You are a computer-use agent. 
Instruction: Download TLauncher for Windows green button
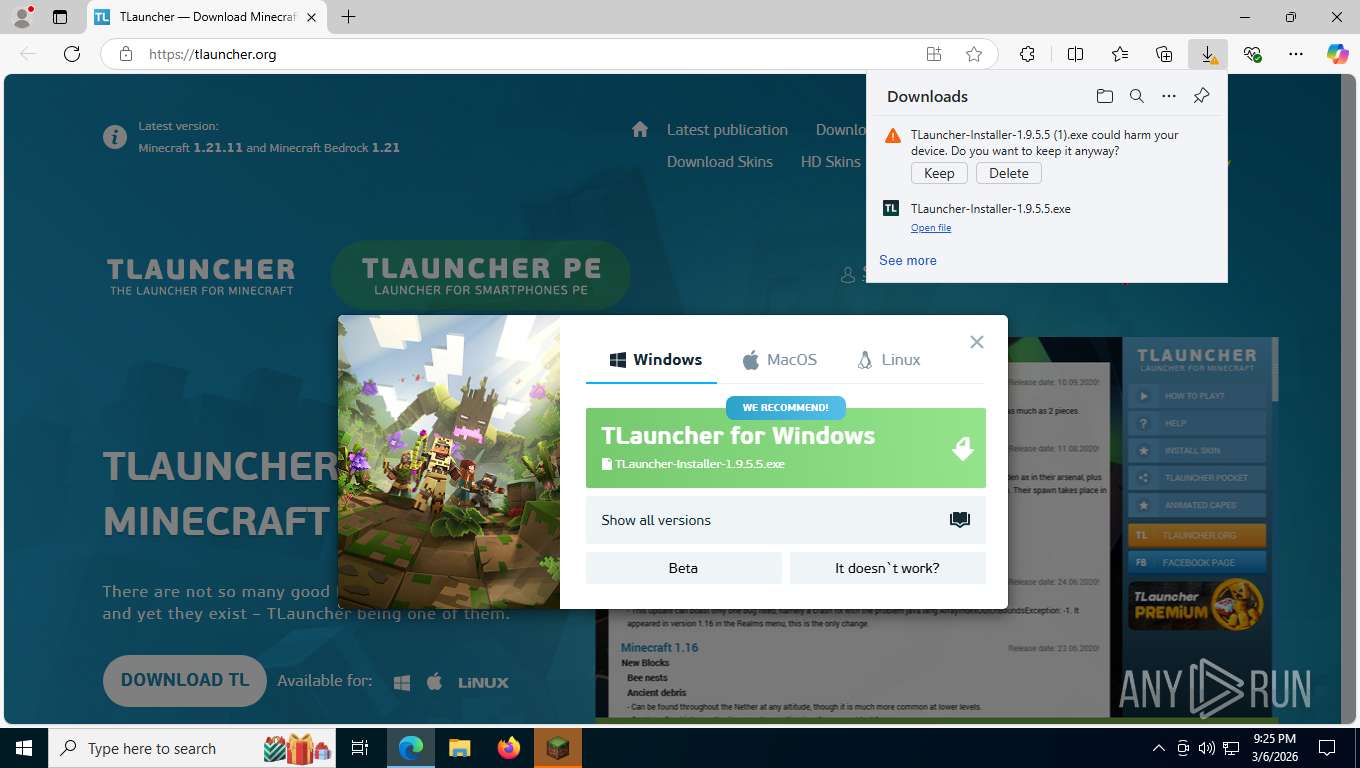[786, 447]
